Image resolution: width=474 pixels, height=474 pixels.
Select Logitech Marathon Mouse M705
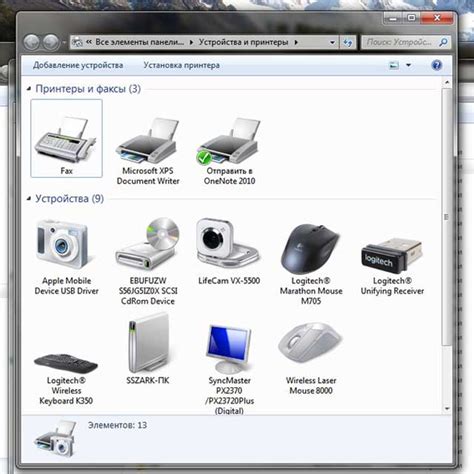tap(311, 263)
